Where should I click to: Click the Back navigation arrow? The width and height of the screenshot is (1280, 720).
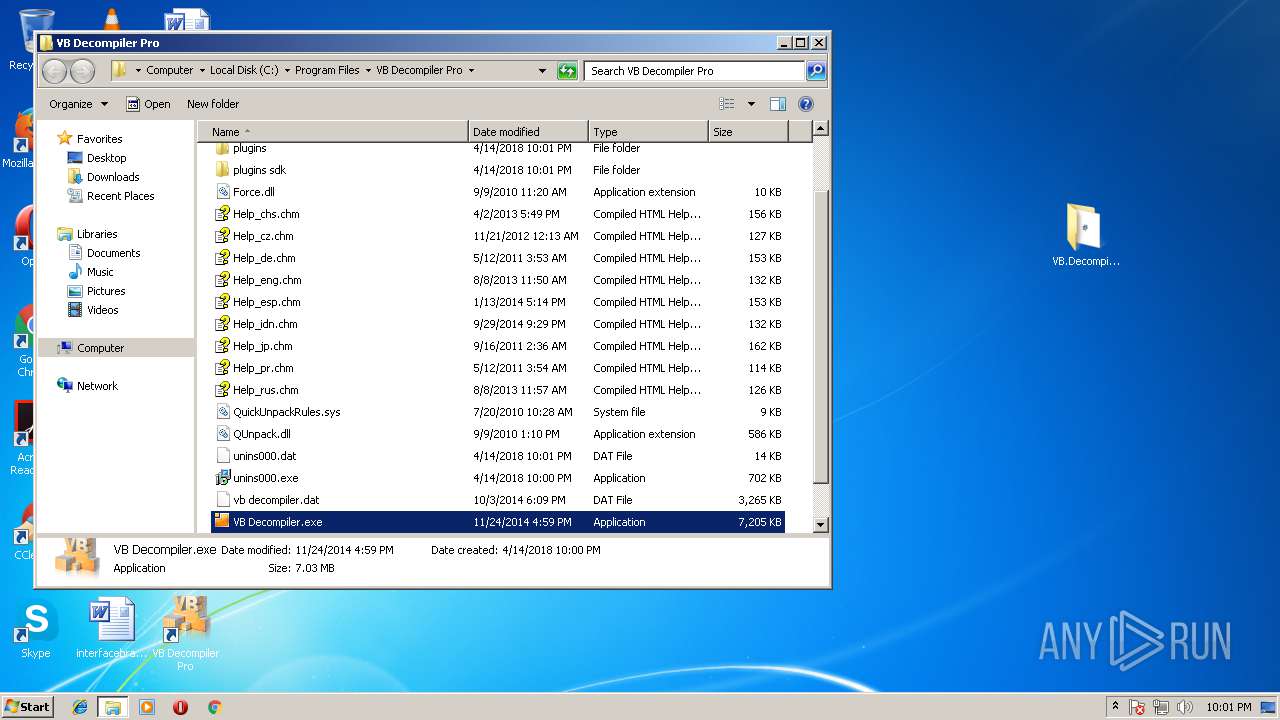(55, 71)
